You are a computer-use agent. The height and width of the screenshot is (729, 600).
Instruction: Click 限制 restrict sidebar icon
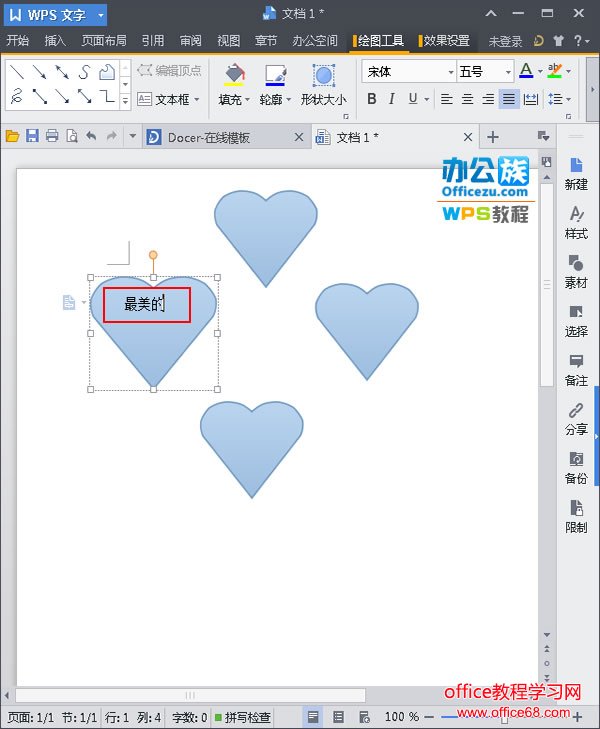tap(576, 517)
